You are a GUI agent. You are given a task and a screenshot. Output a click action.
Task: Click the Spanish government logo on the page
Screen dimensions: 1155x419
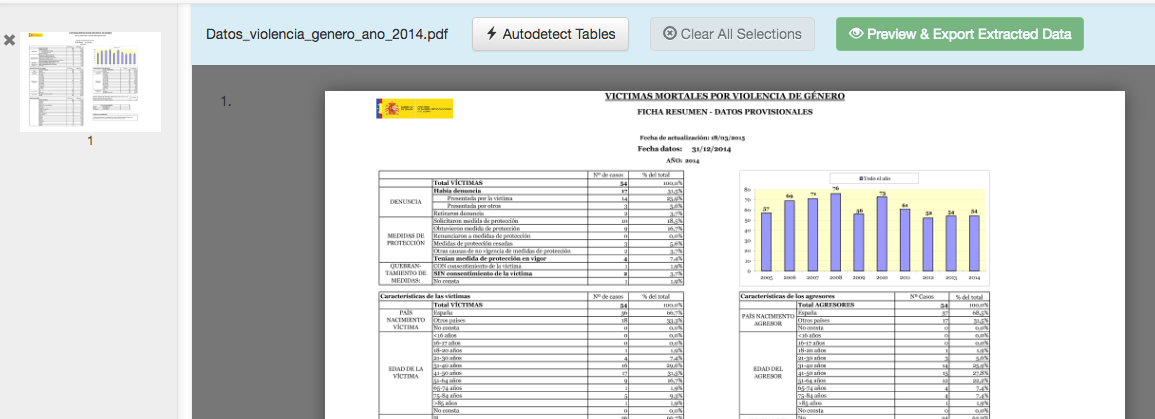pyautogui.click(x=414, y=108)
